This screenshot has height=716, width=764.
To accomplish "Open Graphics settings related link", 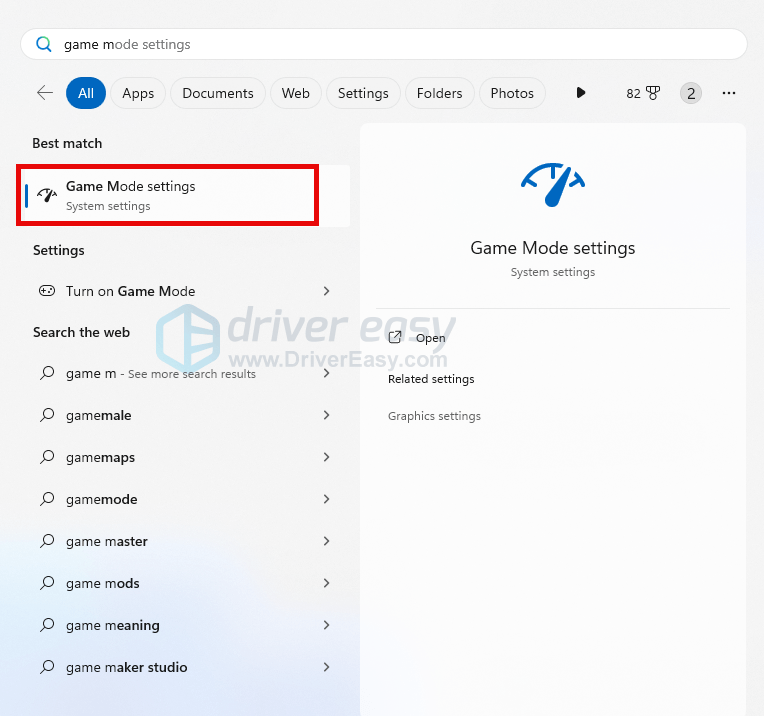I will click(x=434, y=416).
